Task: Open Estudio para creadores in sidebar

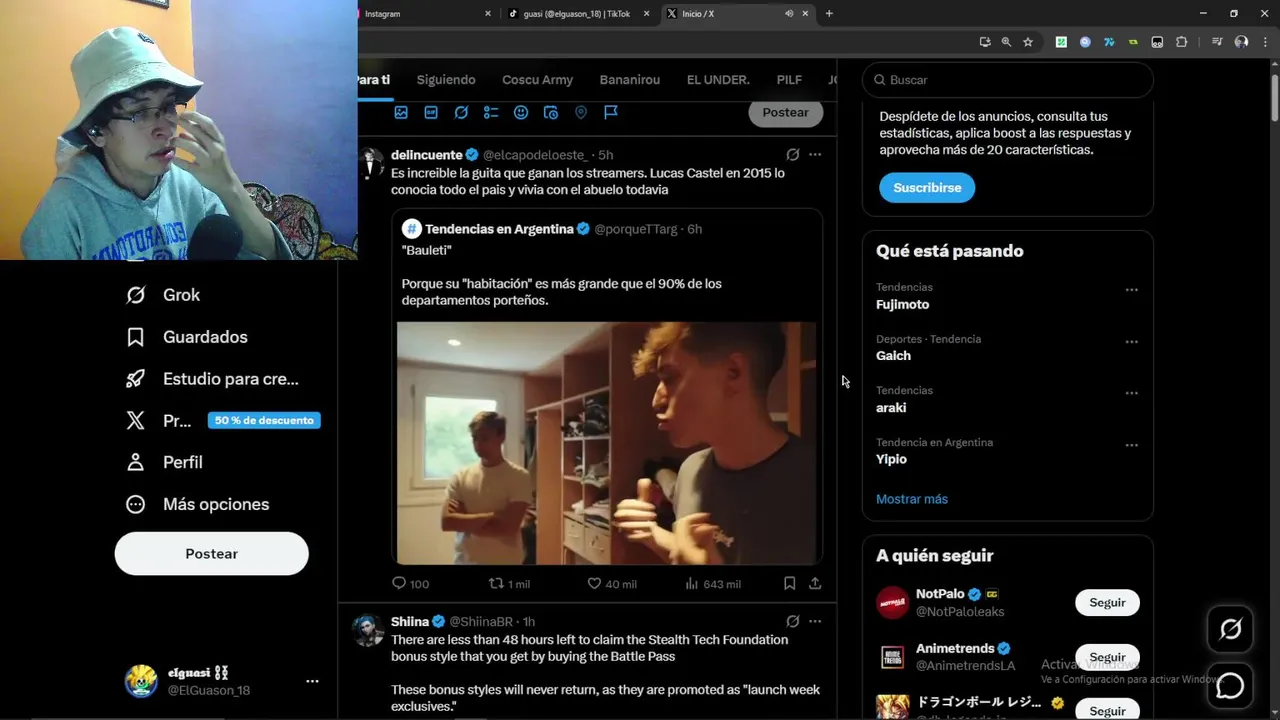Action: point(212,379)
